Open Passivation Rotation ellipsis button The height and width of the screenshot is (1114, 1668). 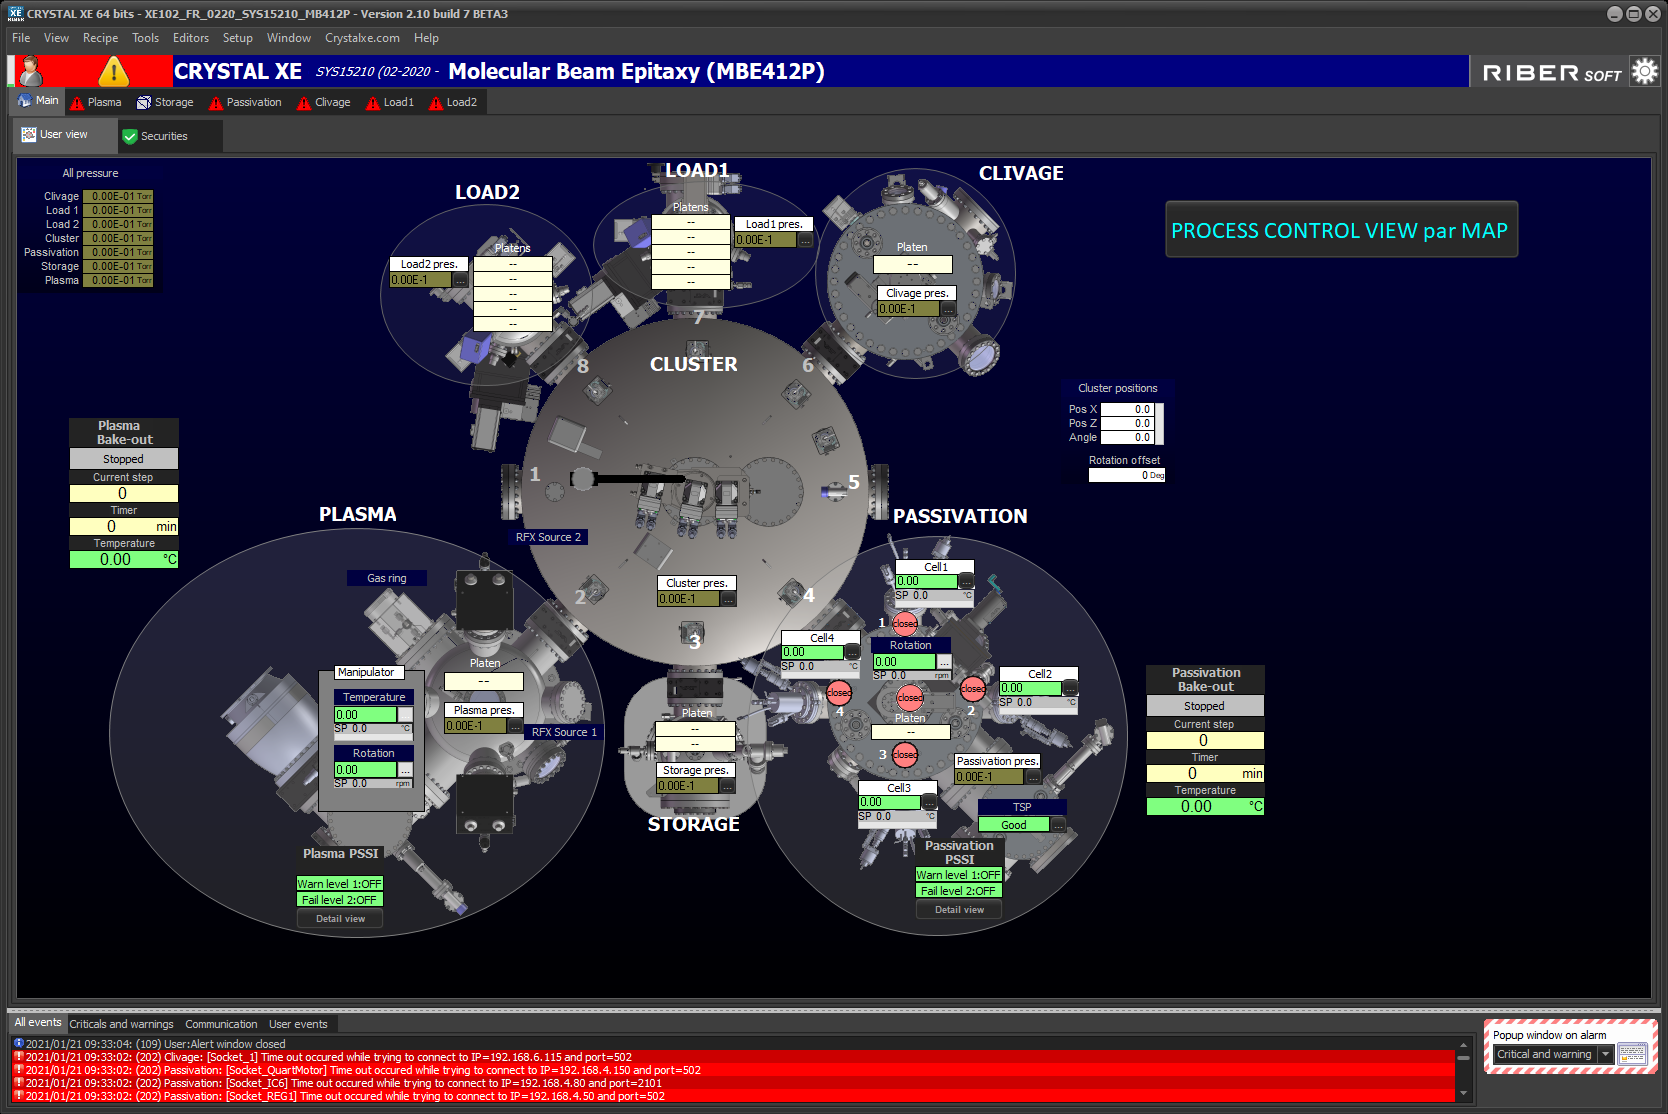pos(943,662)
